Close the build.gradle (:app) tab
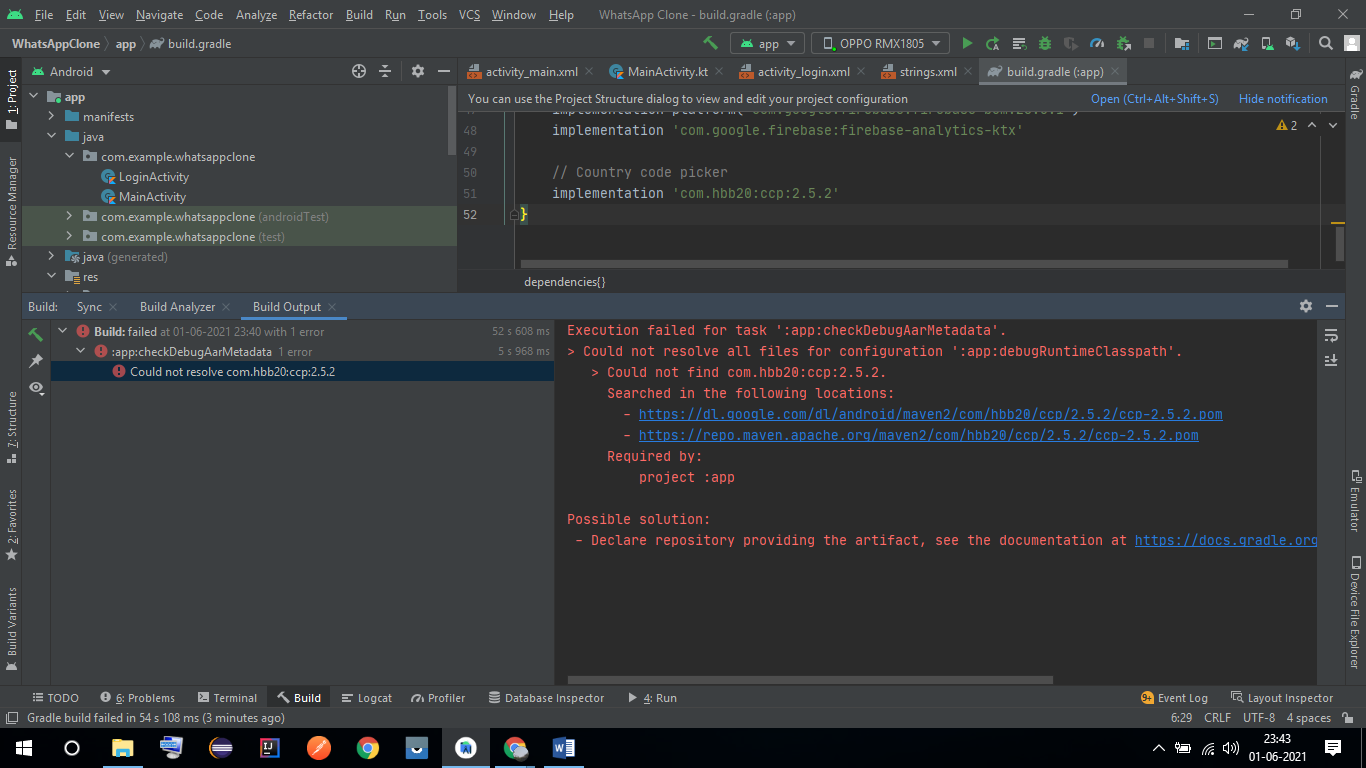The height and width of the screenshot is (768, 1366). 1115,72
